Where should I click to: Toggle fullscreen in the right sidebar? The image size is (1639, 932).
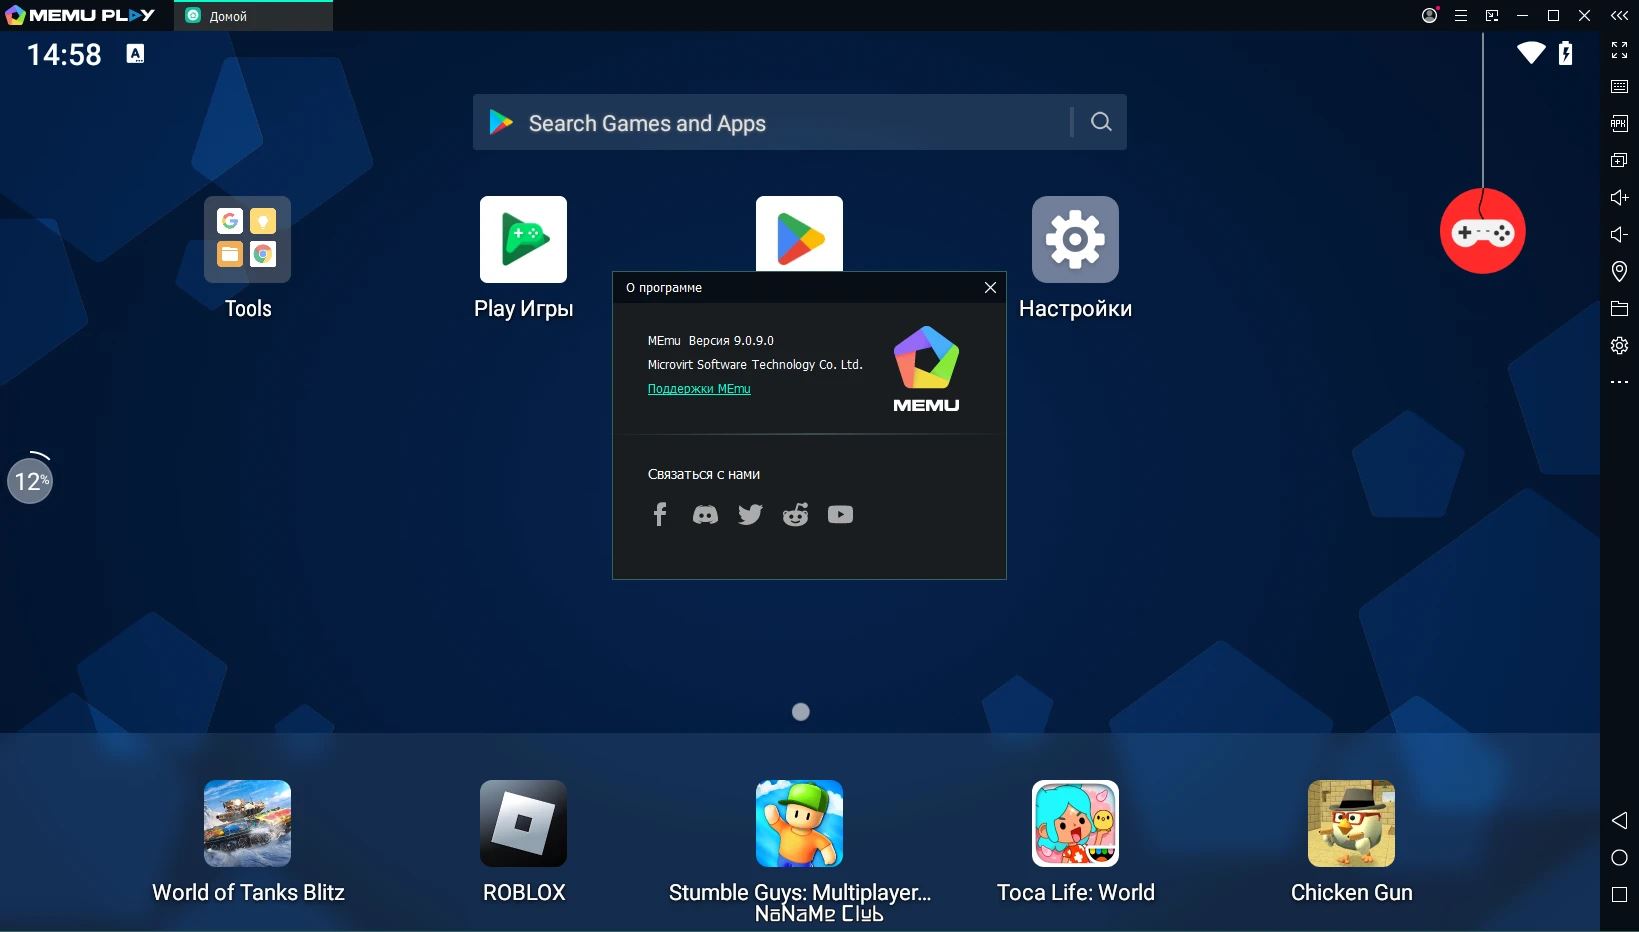1619,50
